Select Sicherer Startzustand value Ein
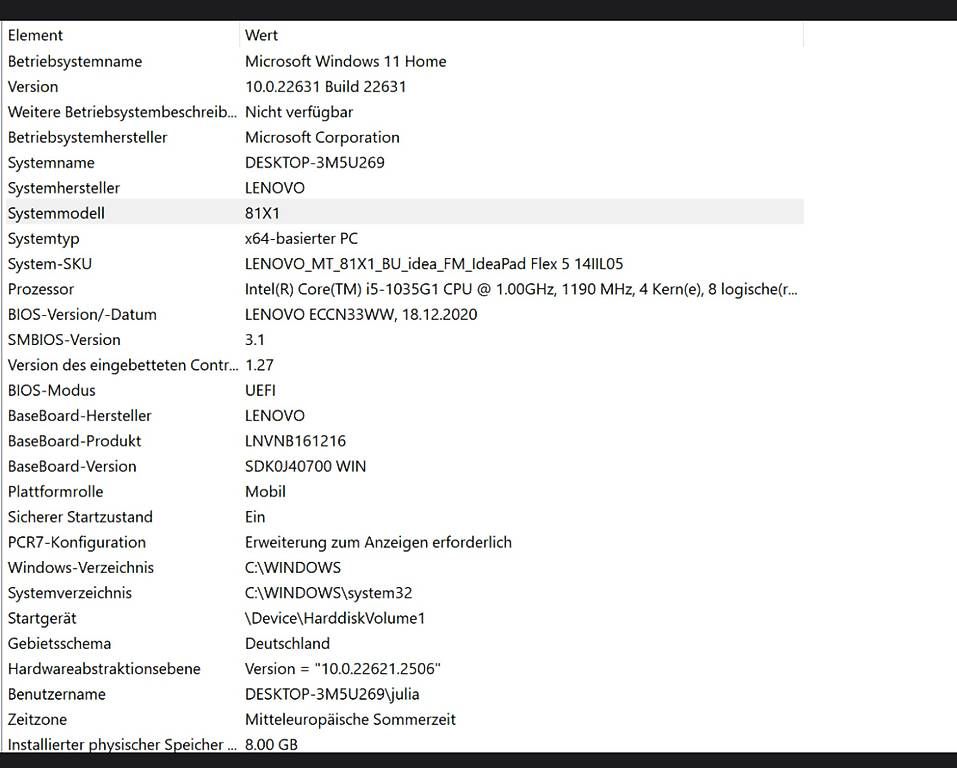 [x=255, y=518]
